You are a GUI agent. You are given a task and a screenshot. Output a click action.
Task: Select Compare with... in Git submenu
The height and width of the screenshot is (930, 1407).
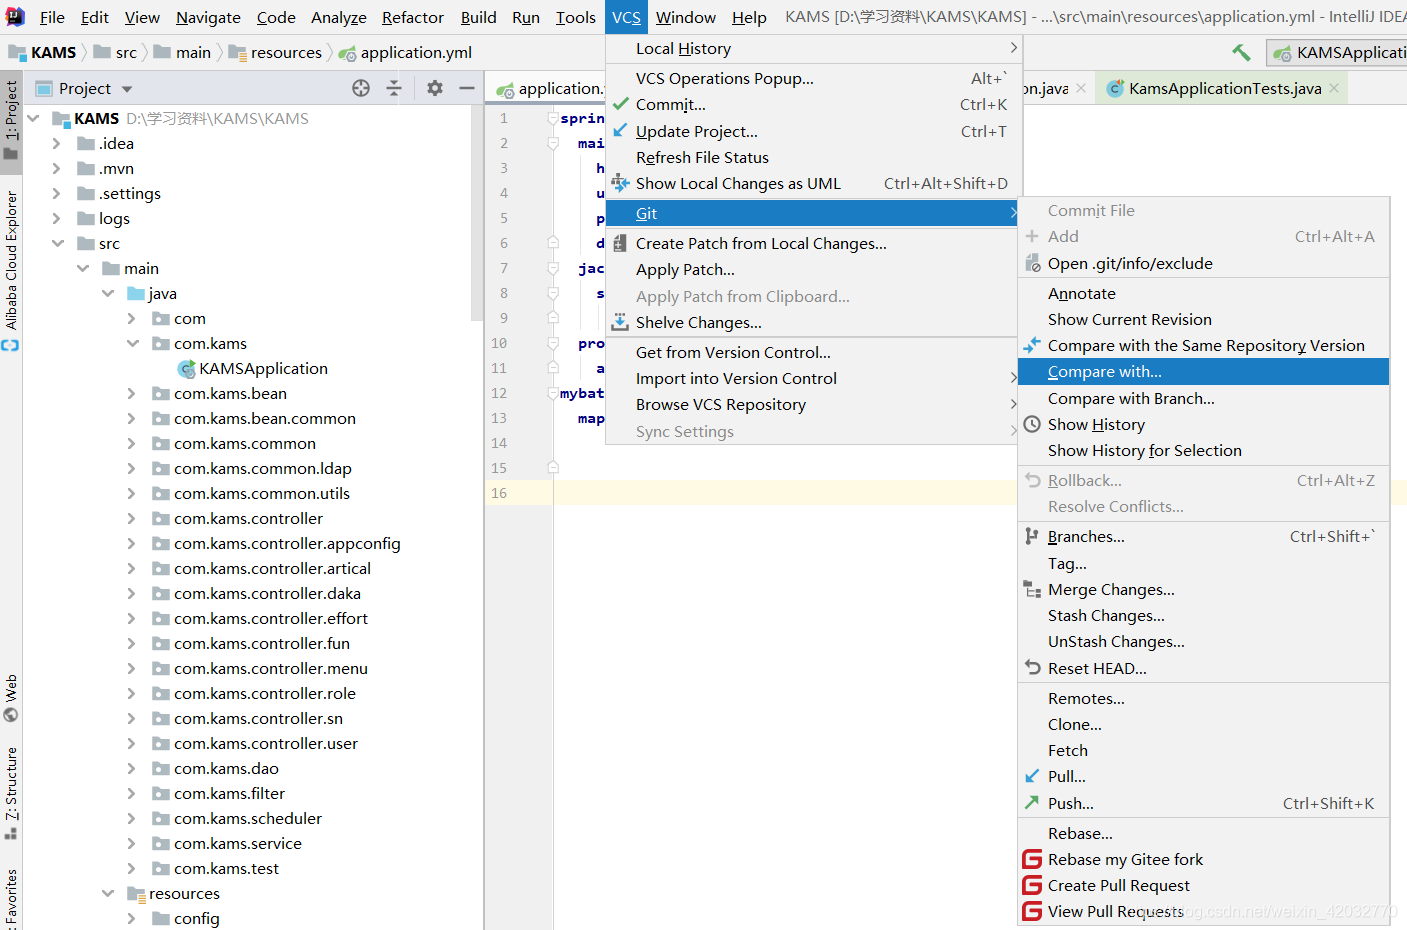point(1204,372)
